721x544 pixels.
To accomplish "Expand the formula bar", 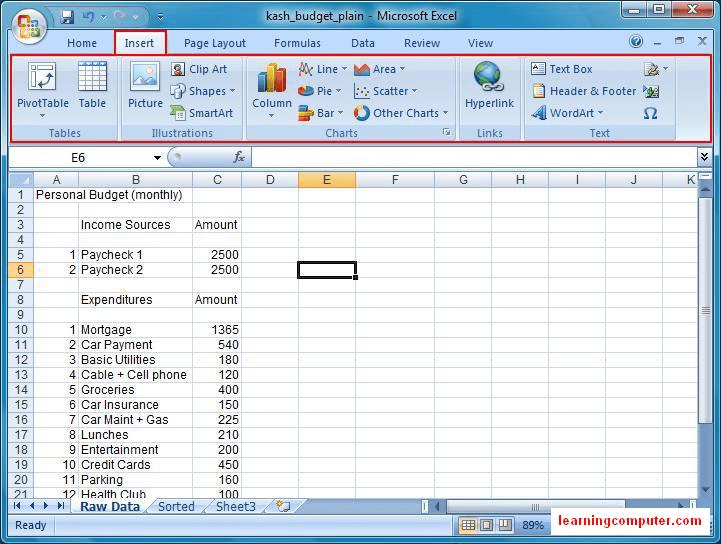I will [704, 157].
